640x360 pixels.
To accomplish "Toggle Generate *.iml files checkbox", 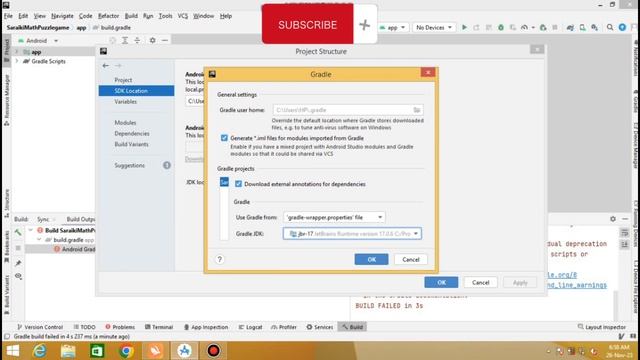I will 224,138.
